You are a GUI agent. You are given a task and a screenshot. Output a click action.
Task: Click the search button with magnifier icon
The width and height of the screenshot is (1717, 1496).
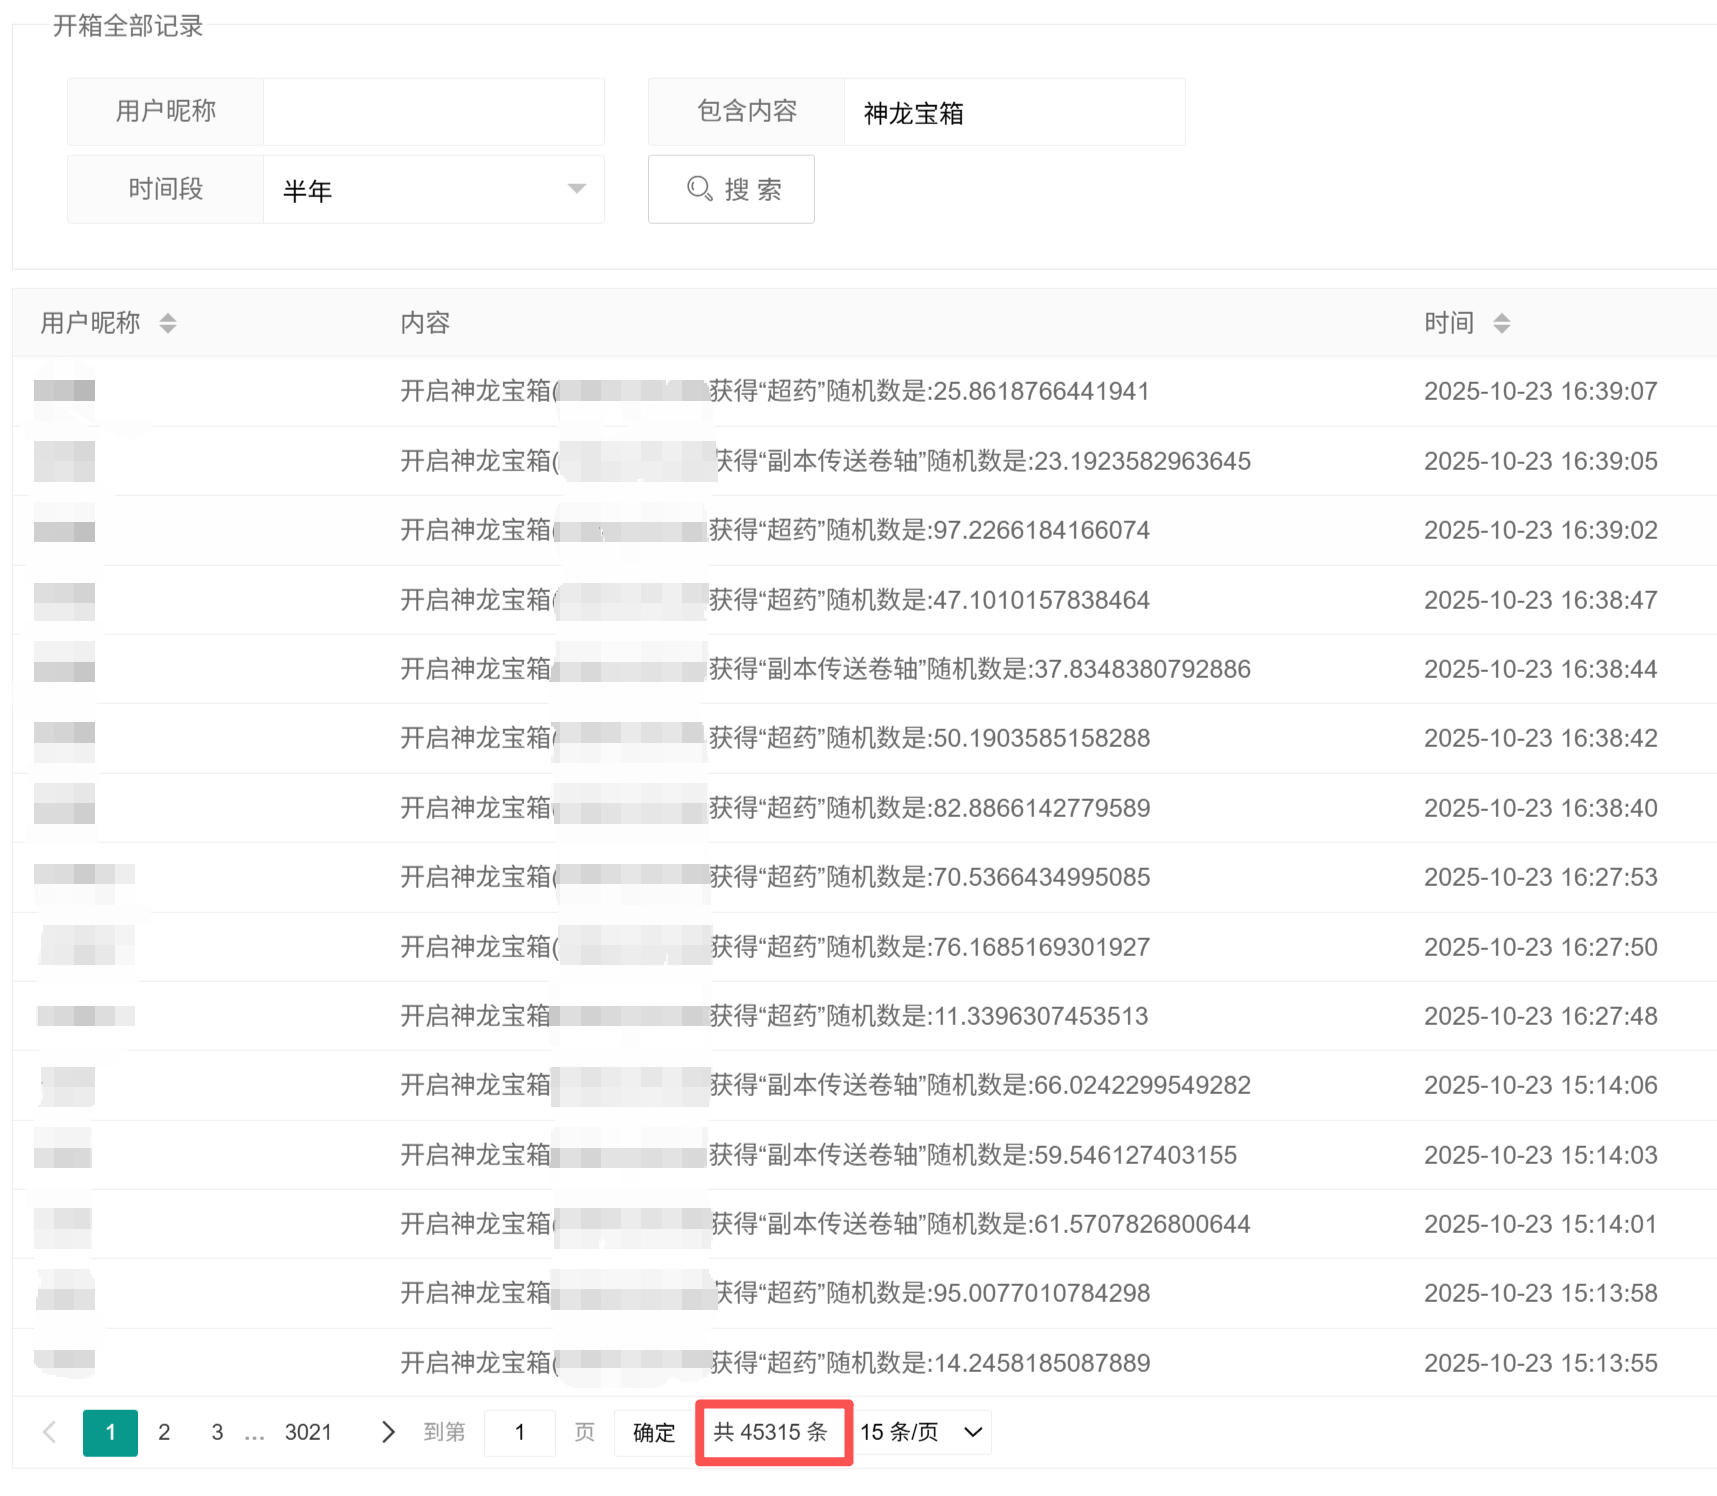(x=731, y=189)
